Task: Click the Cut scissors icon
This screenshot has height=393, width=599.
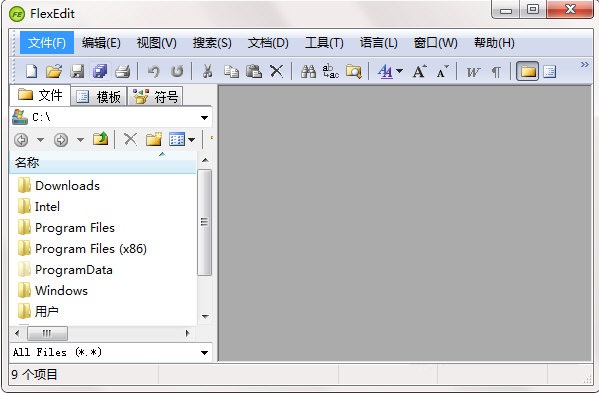Action: [207, 71]
